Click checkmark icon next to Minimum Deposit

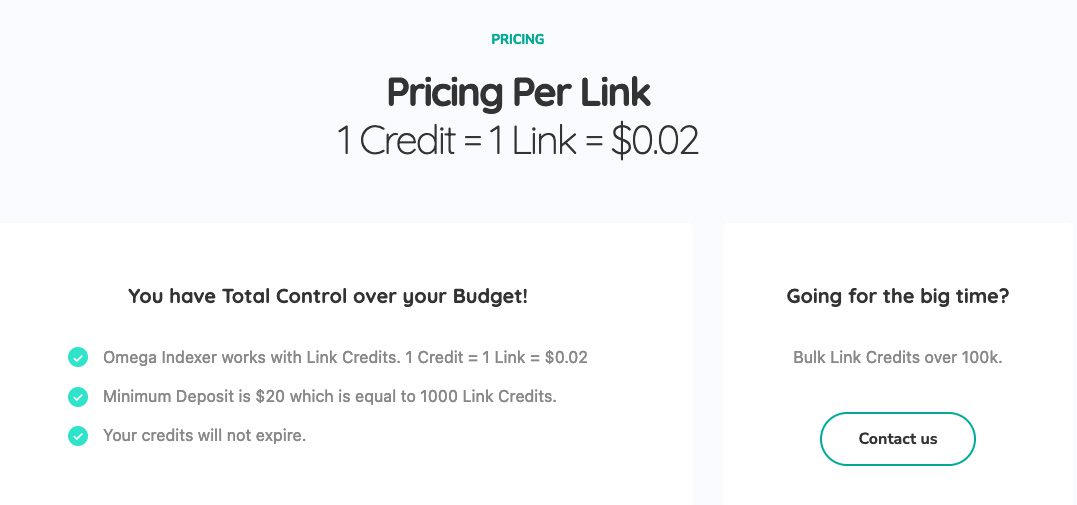tap(78, 397)
